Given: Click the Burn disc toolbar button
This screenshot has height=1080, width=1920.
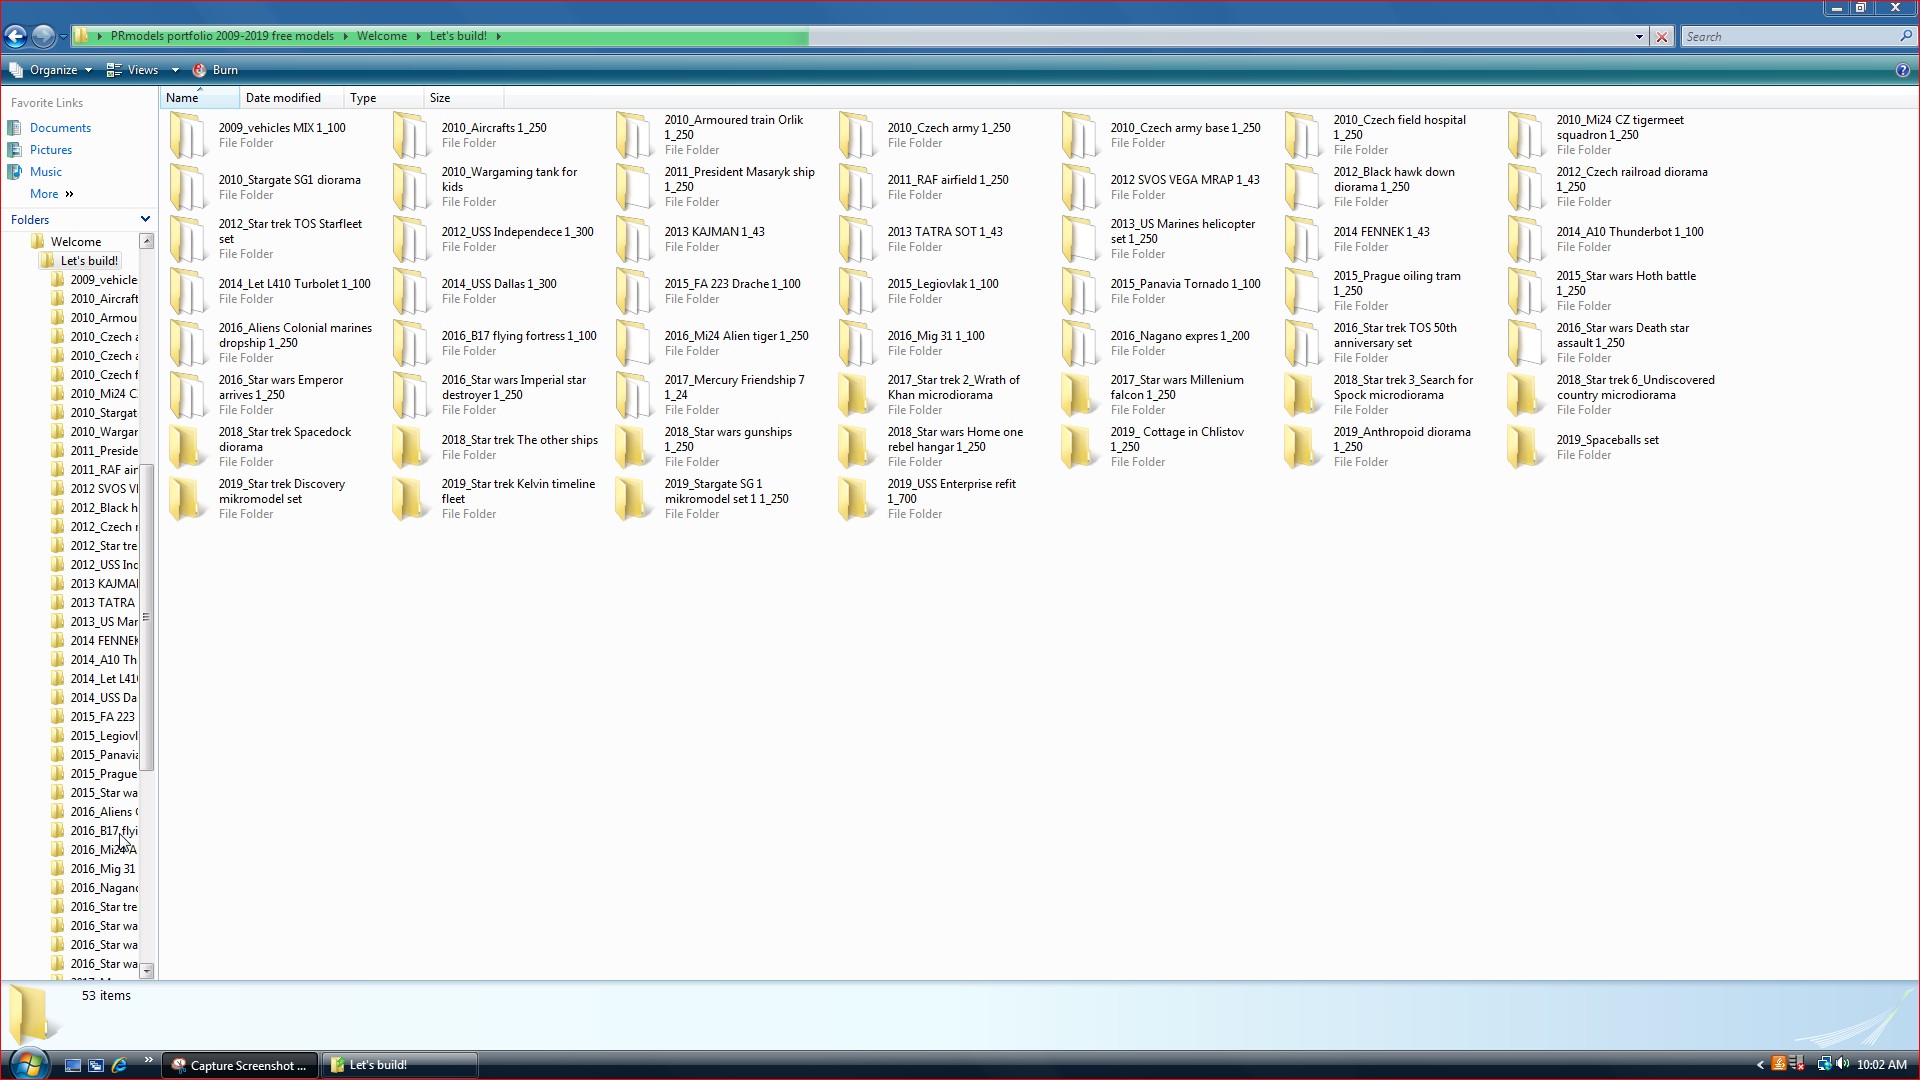Looking at the screenshot, I should (215, 70).
